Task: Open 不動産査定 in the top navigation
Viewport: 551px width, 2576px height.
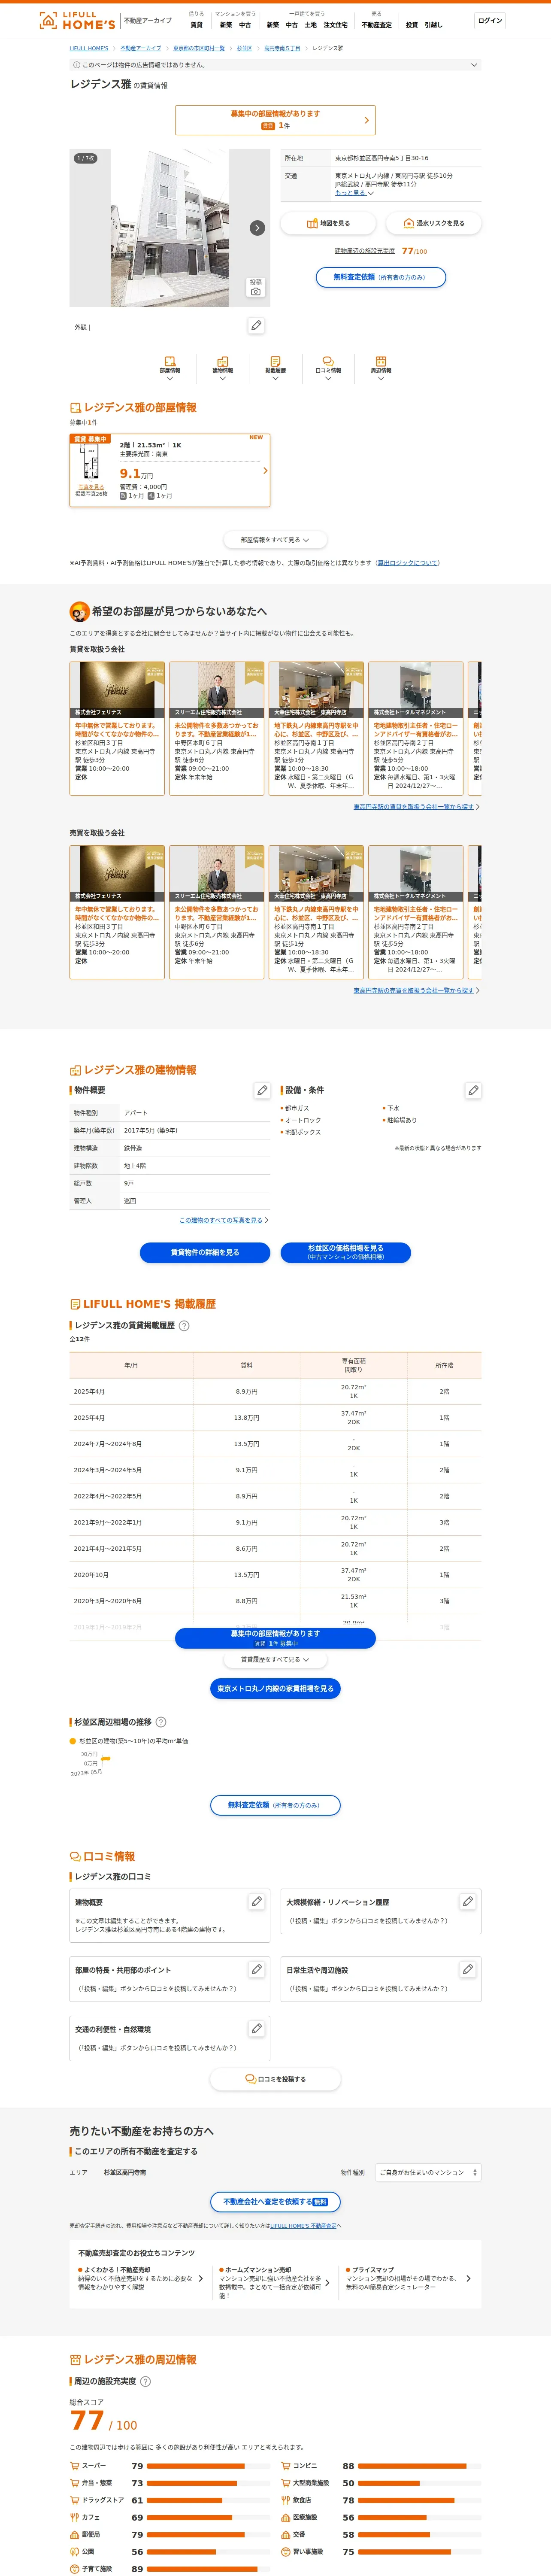Action: [377, 25]
